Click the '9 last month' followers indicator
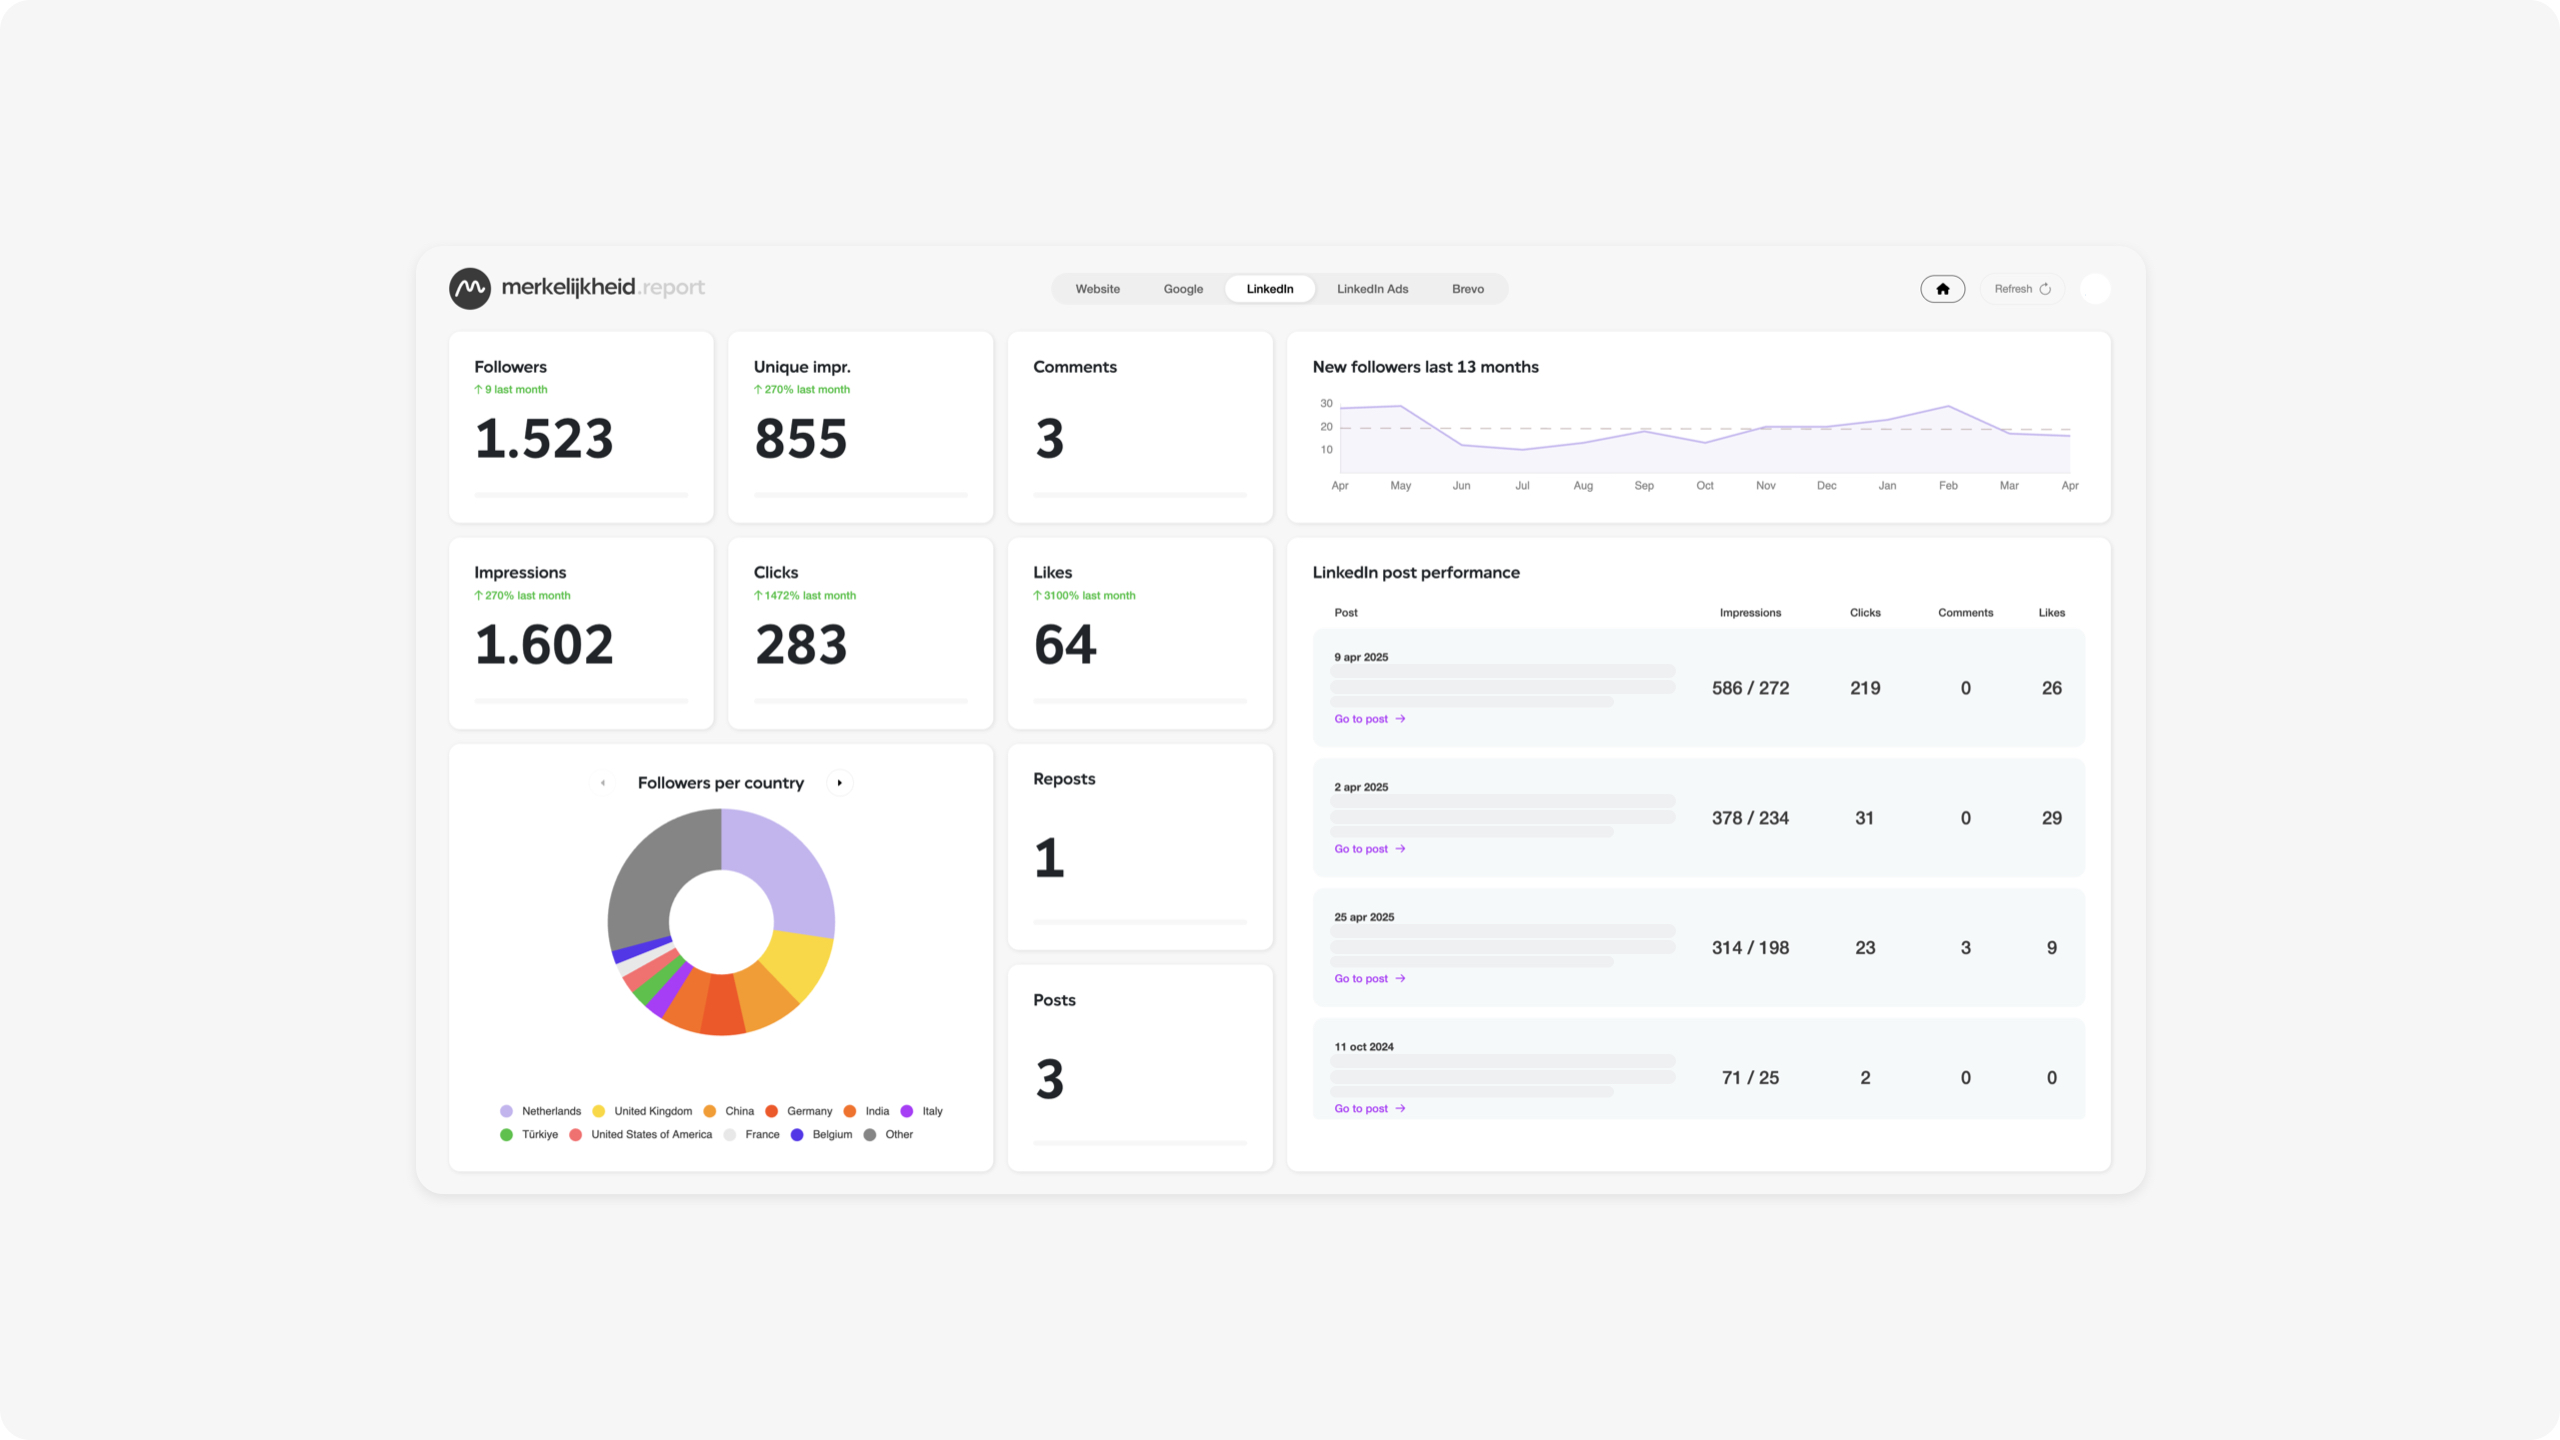The image size is (2560, 1440). (511, 390)
